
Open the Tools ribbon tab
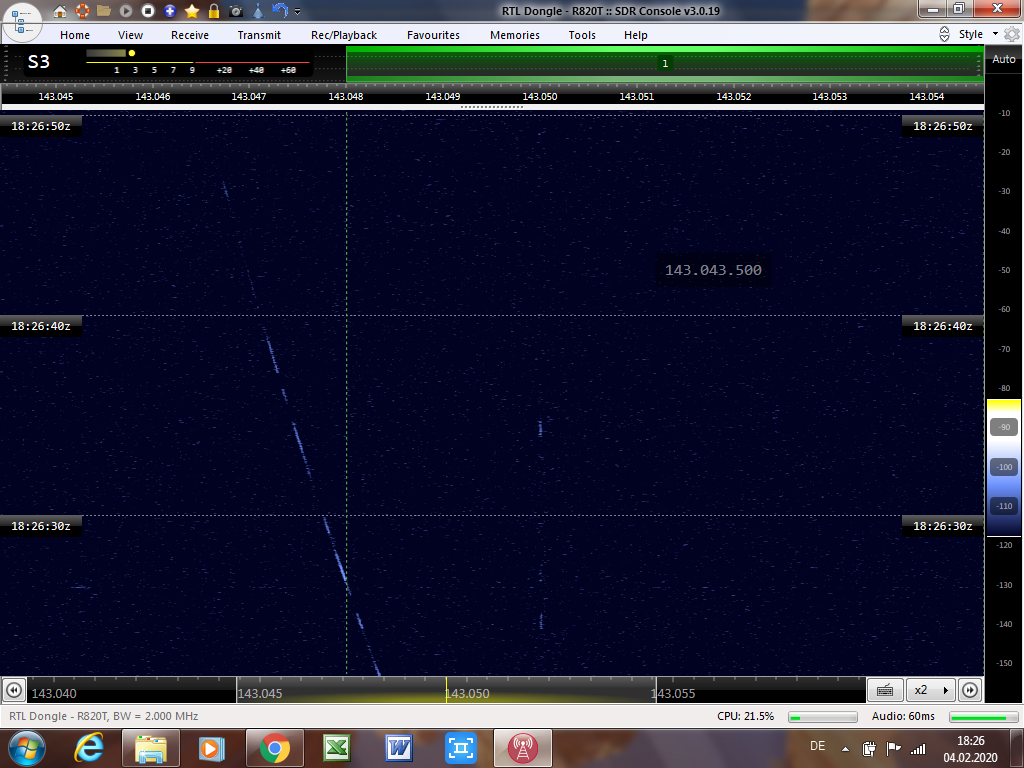(x=582, y=35)
